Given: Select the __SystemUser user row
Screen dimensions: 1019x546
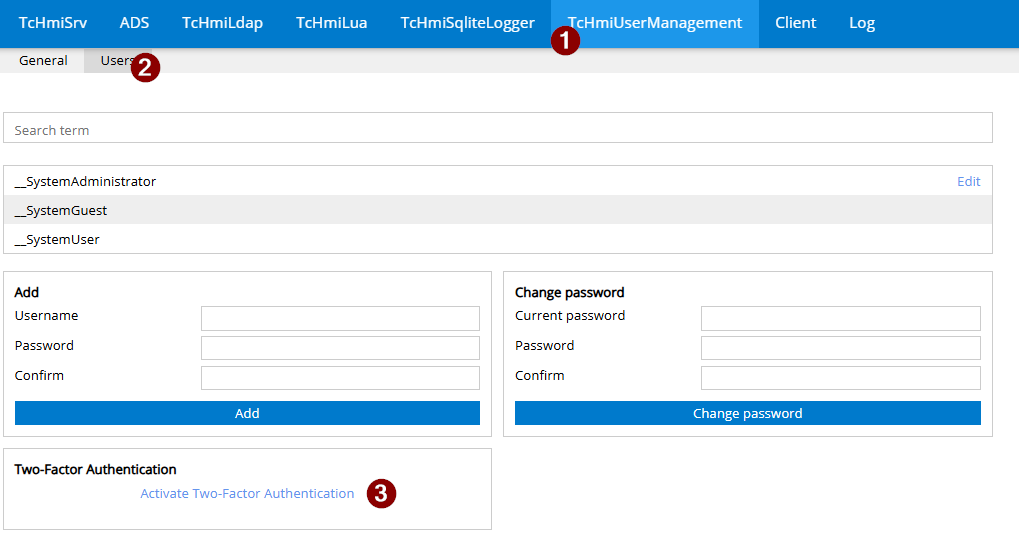Looking at the screenshot, I should pos(498,239).
